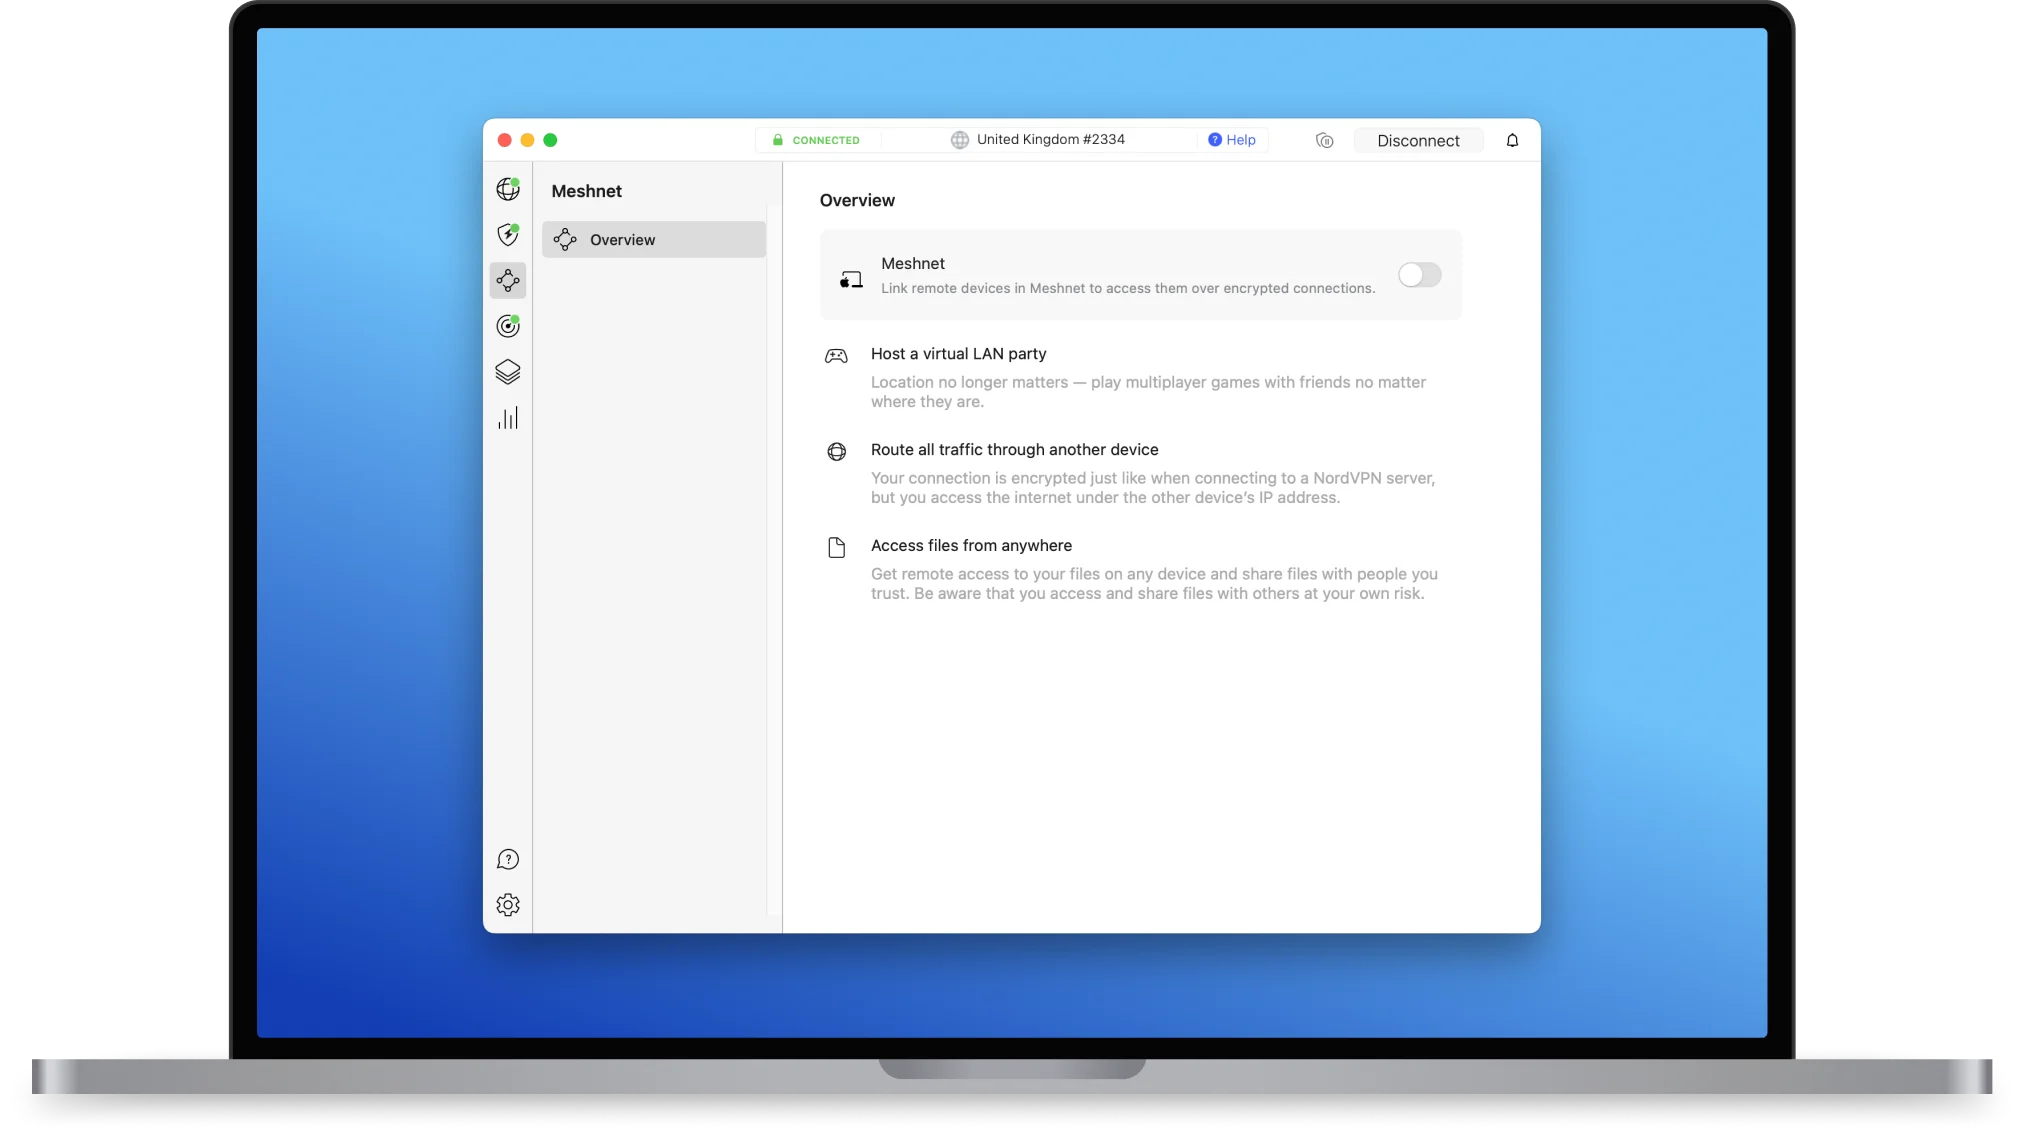Open Threat Protection shield icon
Screen dimensions: 2024x1132
click(x=508, y=235)
